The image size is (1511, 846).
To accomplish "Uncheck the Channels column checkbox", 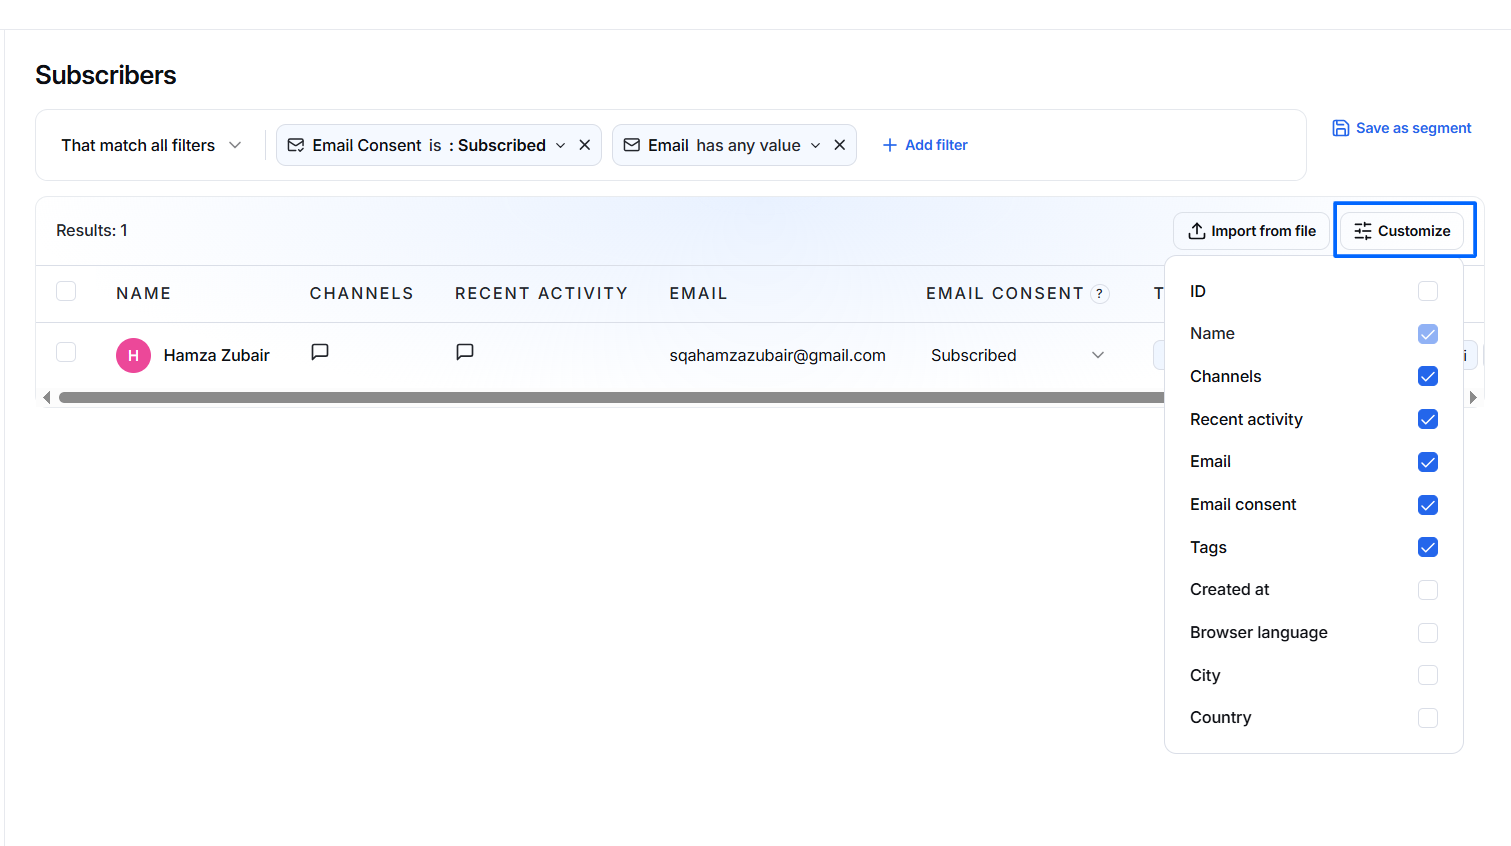I will 1428,376.
